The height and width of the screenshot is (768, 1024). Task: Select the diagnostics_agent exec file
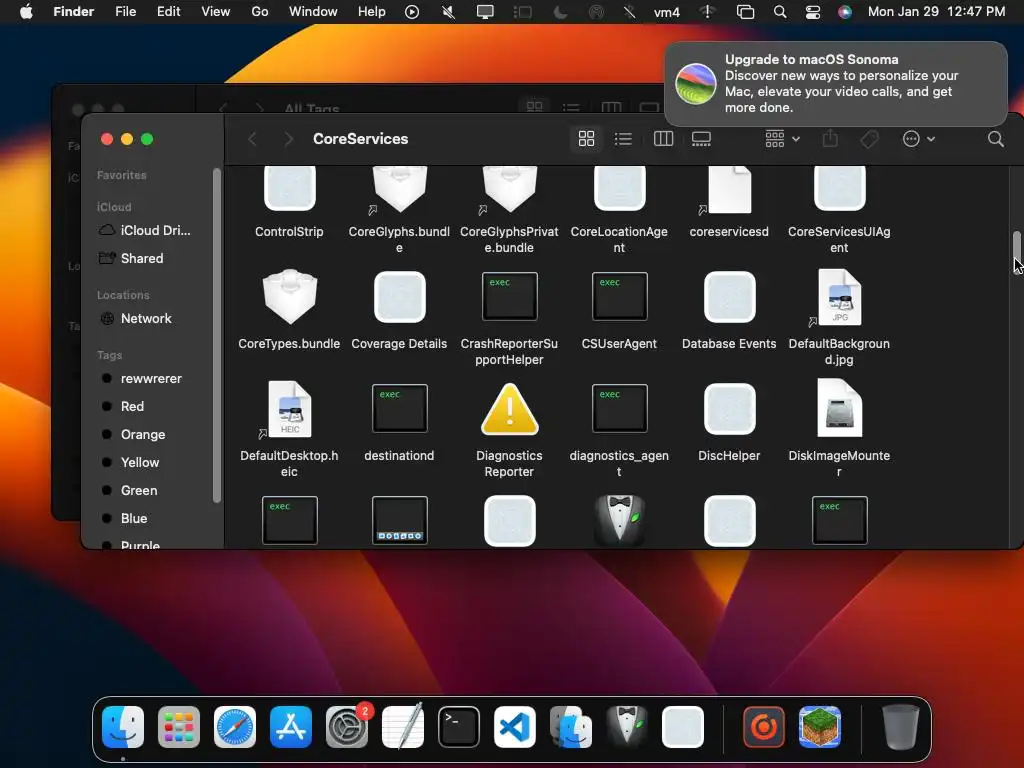[x=620, y=409]
